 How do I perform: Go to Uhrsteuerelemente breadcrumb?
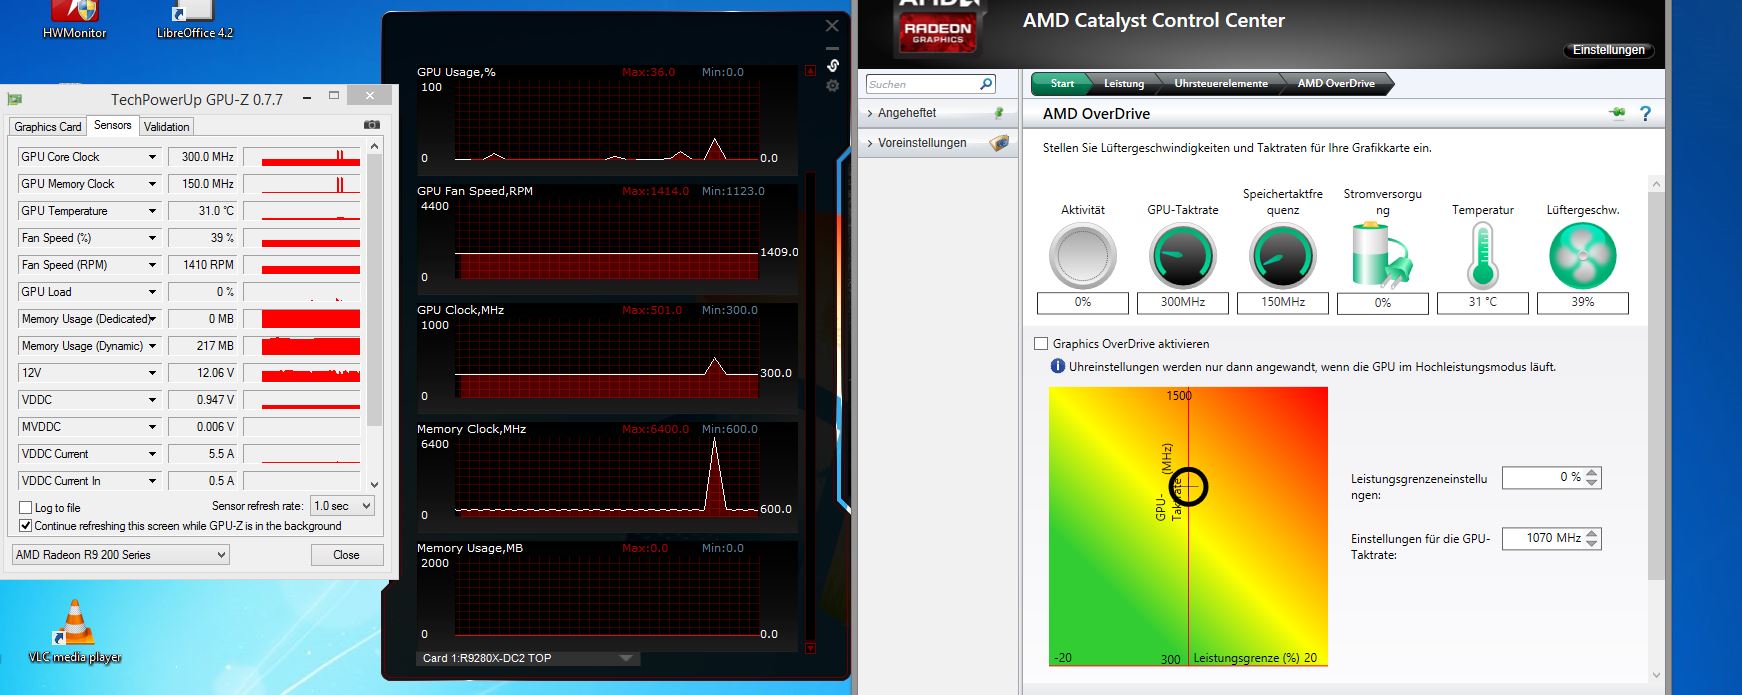tap(1221, 84)
